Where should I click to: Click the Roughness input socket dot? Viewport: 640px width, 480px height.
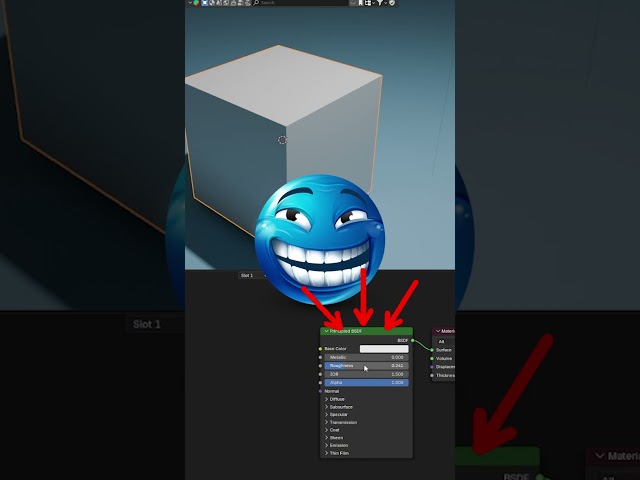point(320,366)
